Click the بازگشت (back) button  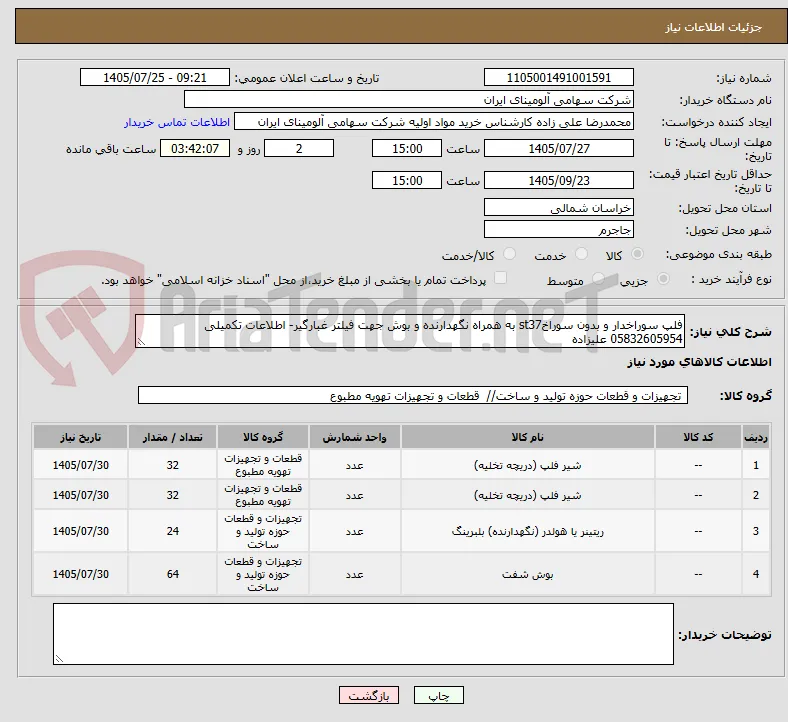(x=369, y=695)
